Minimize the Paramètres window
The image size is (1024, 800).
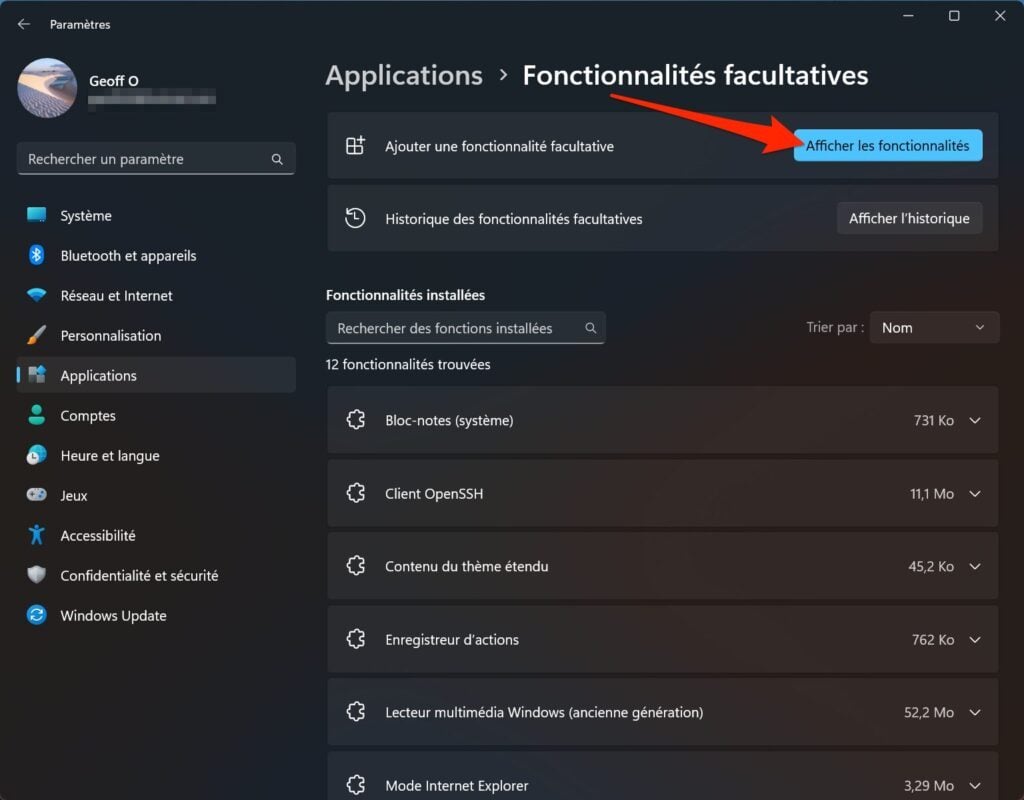[908, 16]
